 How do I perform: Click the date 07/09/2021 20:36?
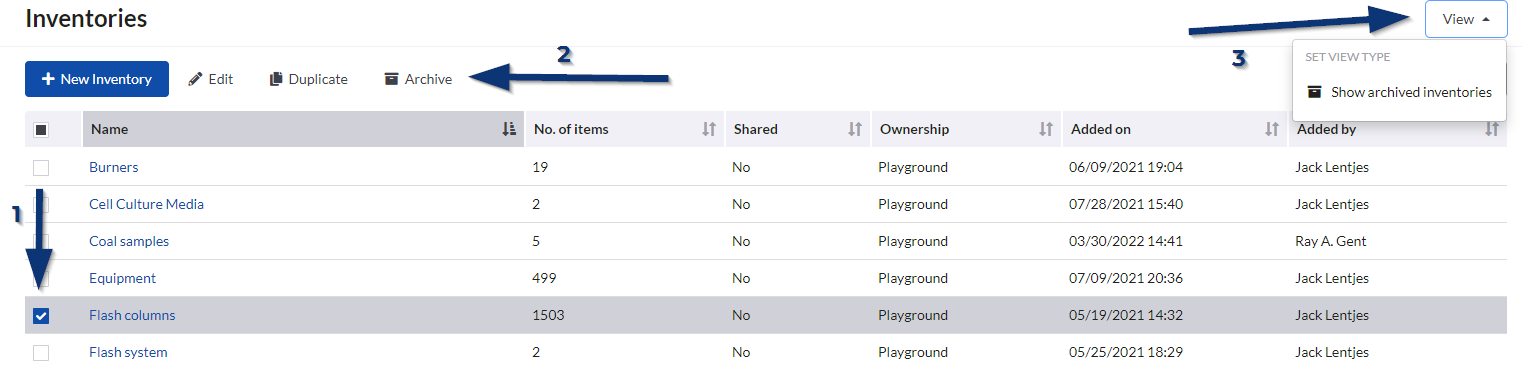click(1127, 278)
